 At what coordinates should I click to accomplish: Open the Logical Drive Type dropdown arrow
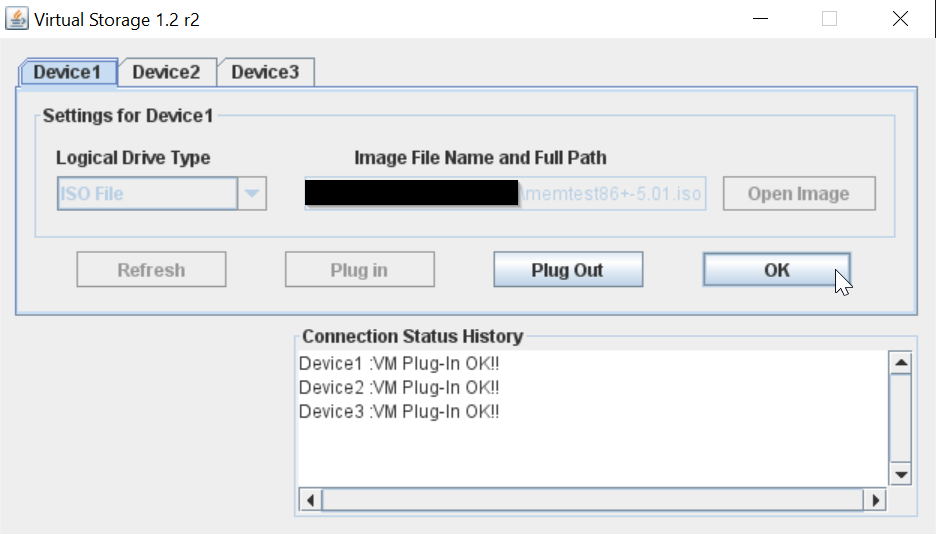point(252,193)
